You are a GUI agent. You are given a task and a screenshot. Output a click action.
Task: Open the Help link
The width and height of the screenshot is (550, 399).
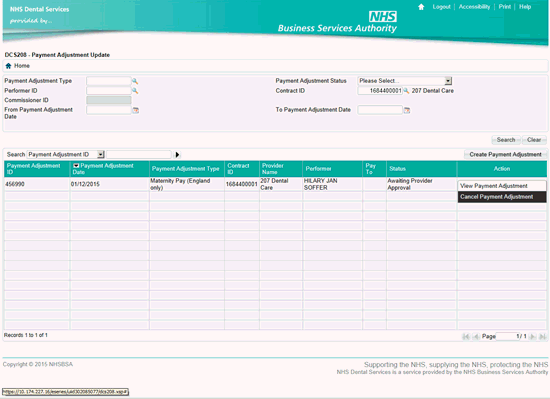click(525, 7)
